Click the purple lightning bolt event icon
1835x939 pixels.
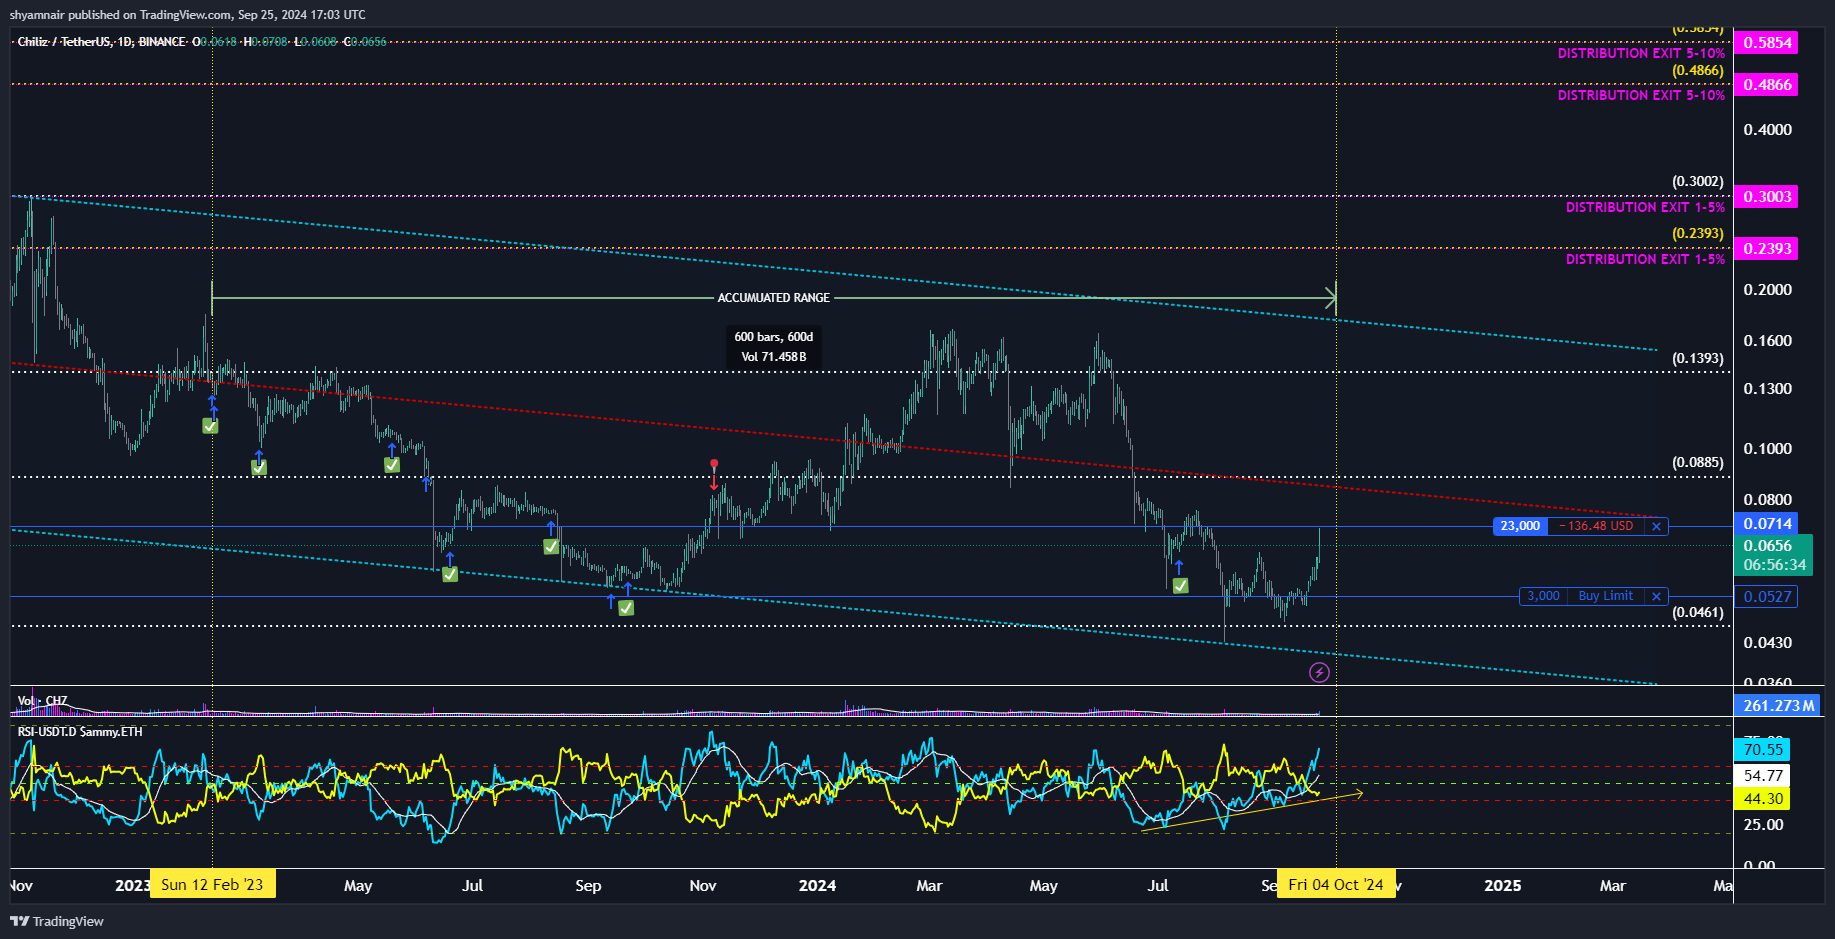tap(1319, 673)
